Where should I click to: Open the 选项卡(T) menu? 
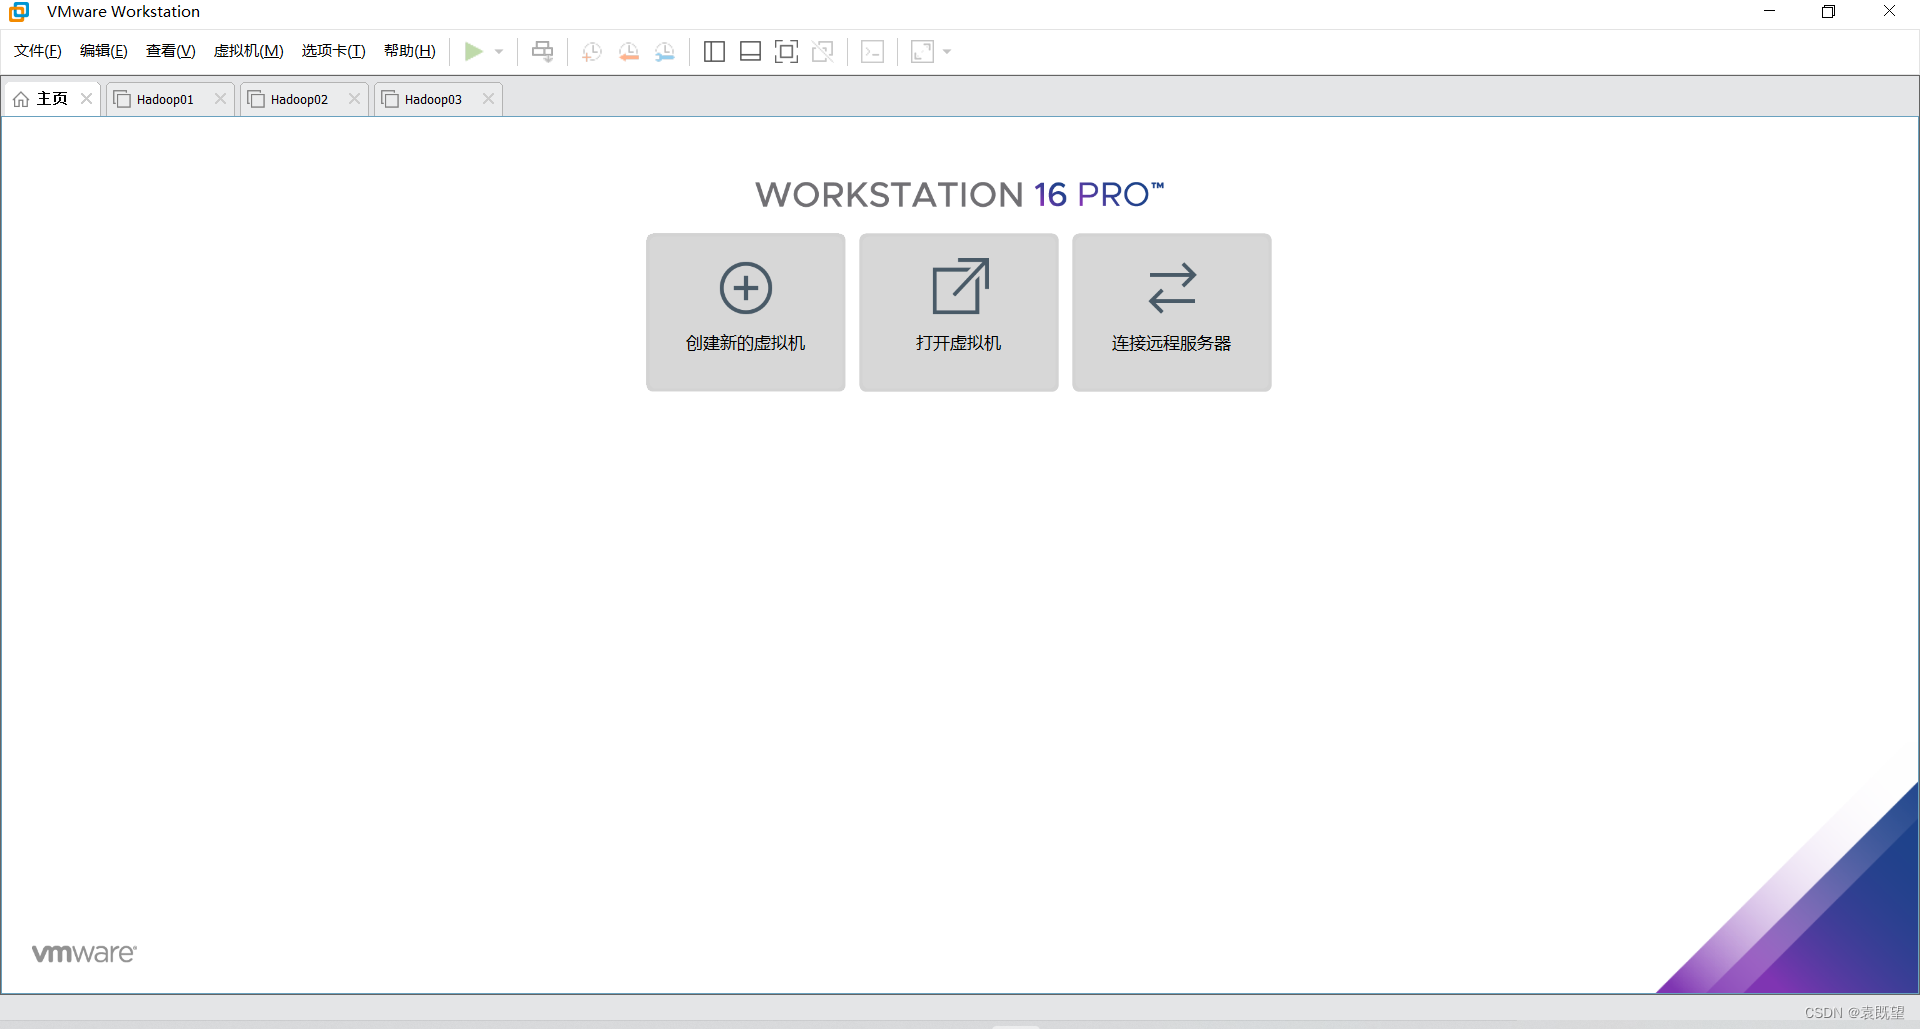pyautogui.click(x=334, y=51)
